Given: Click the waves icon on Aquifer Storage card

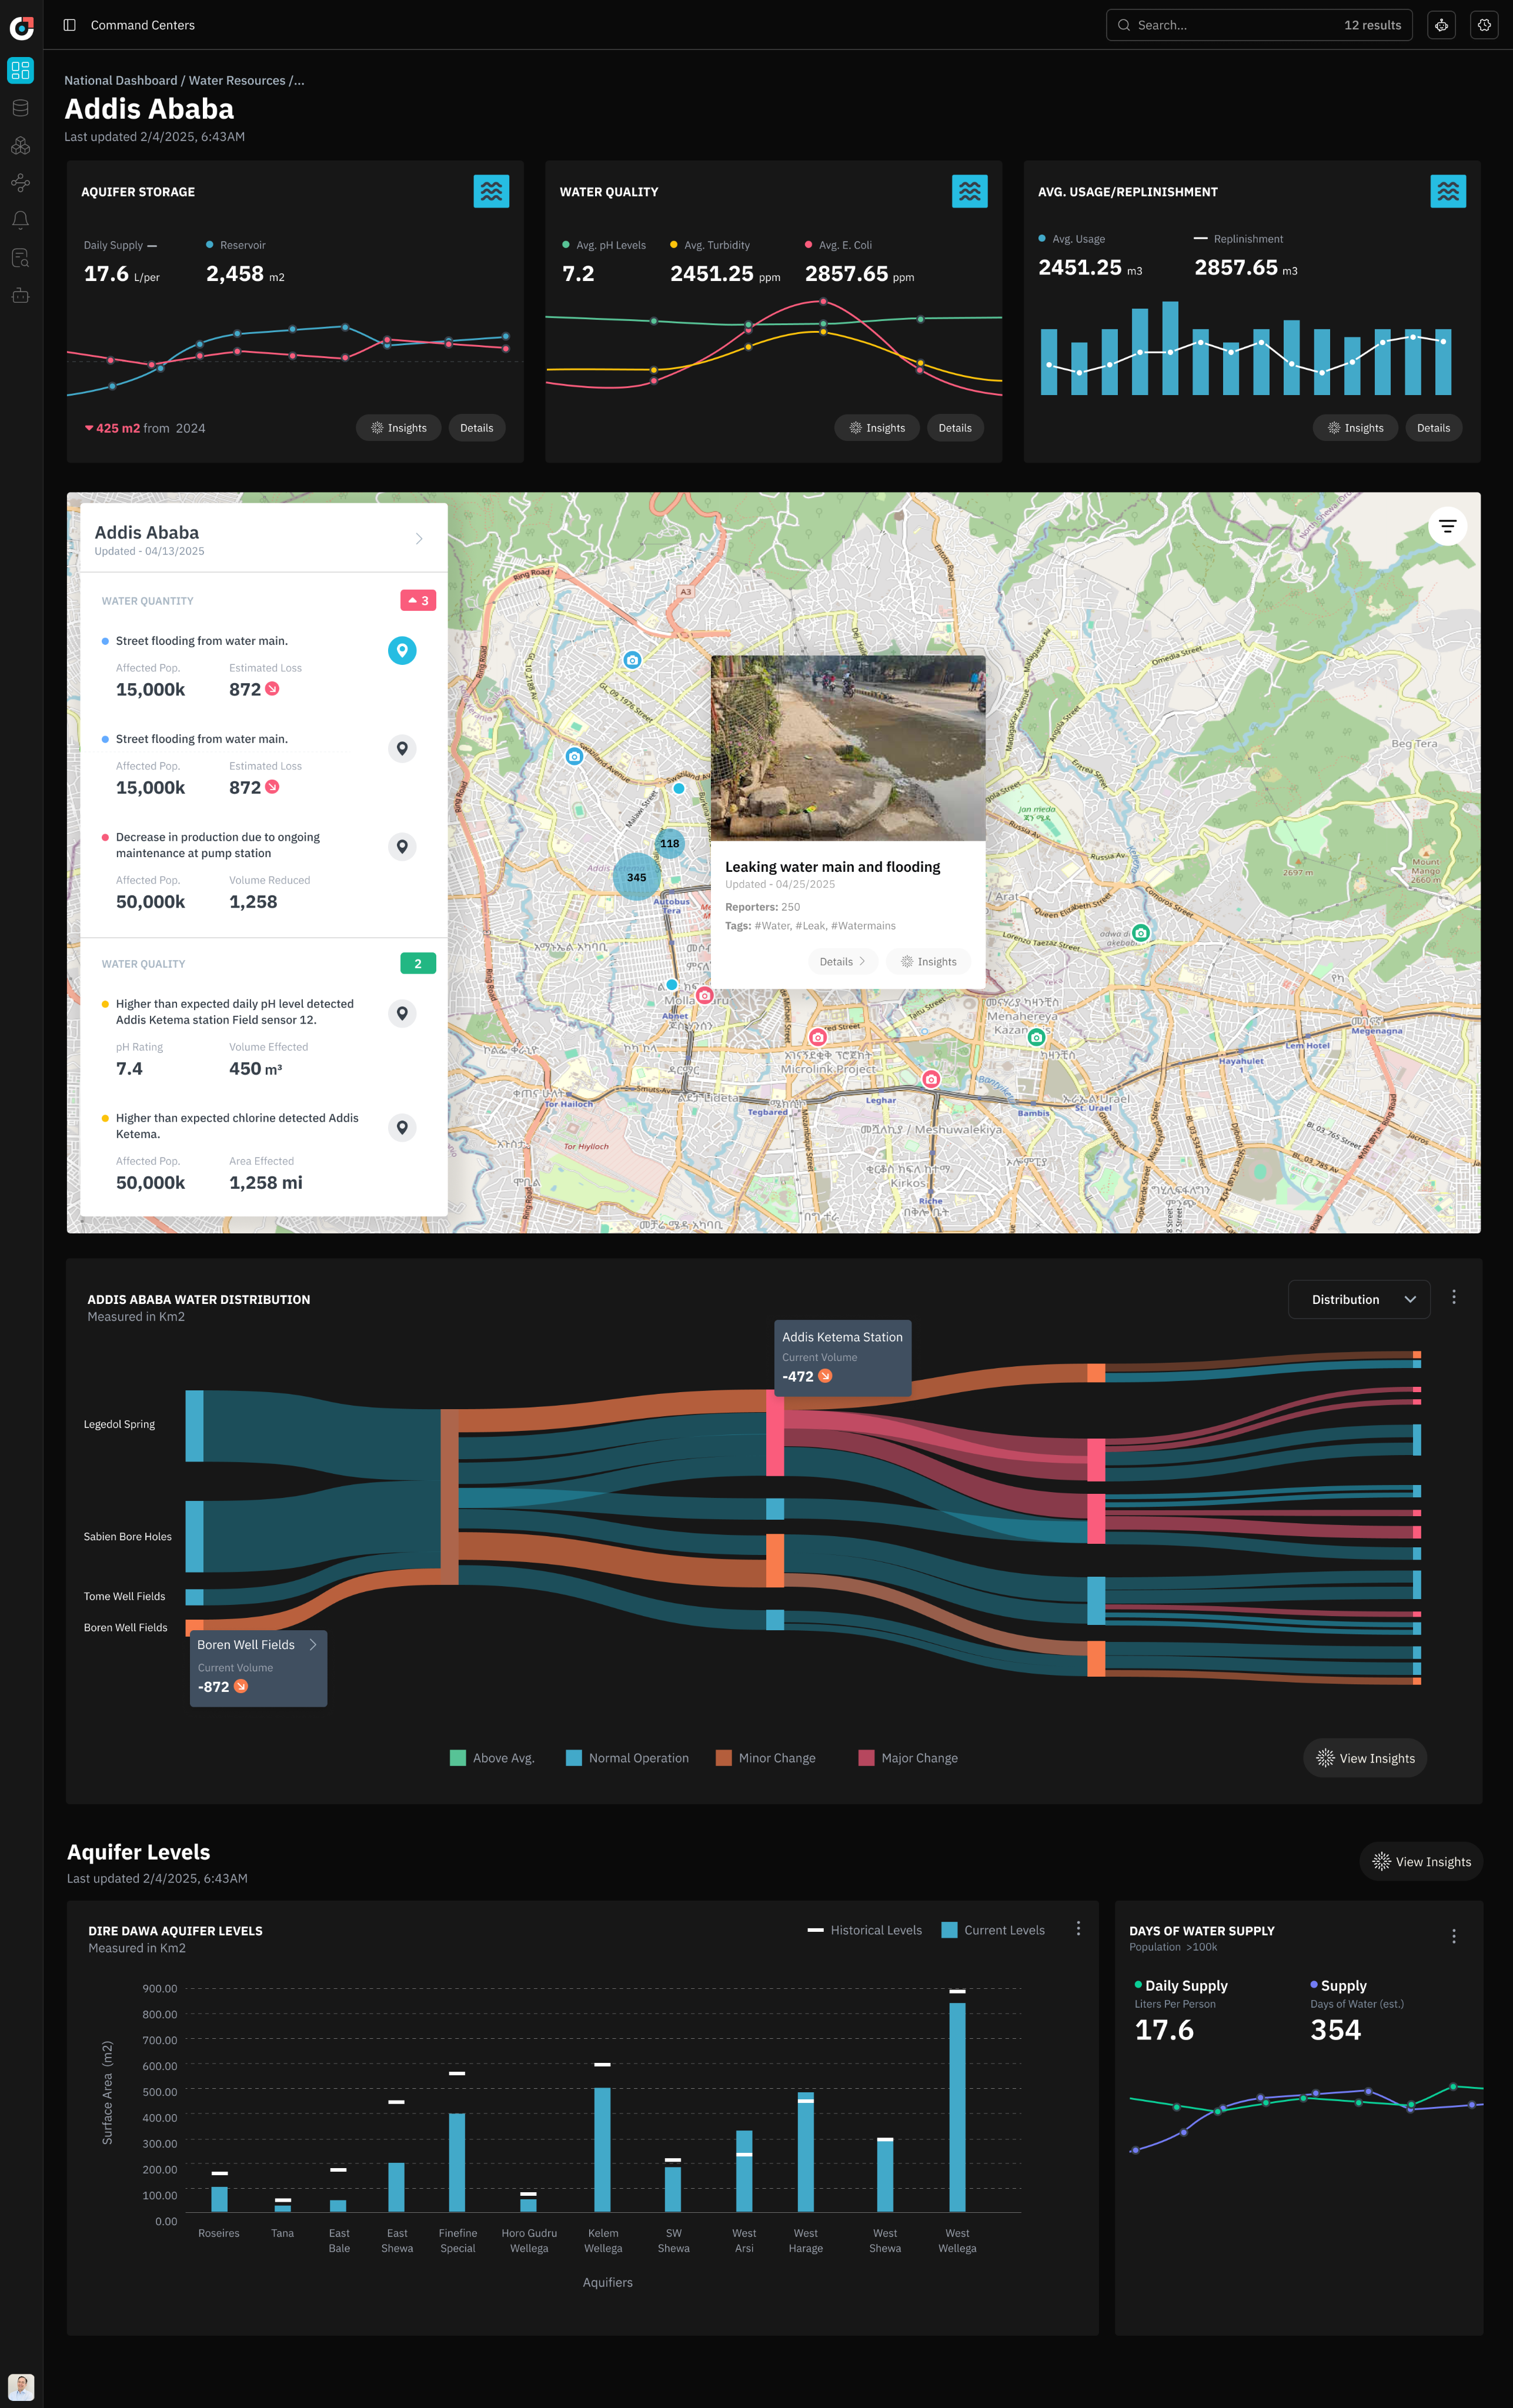Looking at the screenshot, I should [x=491, y=191].
